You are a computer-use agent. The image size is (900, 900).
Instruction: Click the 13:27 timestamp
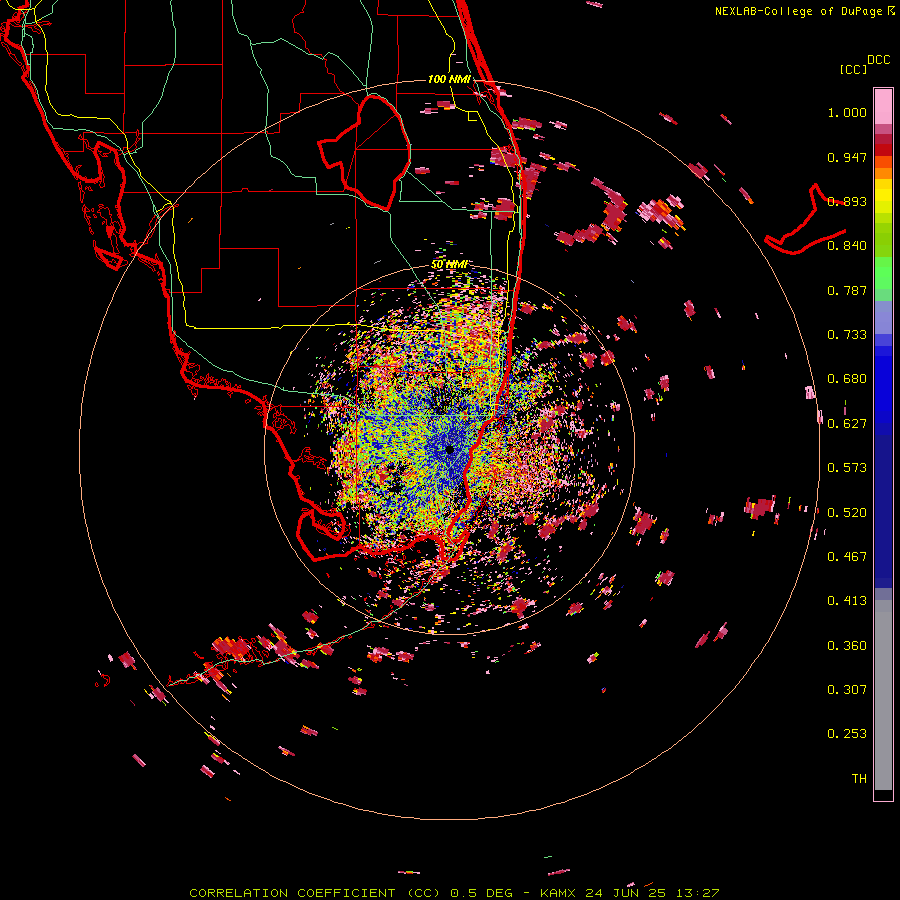[x=697, y=893]
